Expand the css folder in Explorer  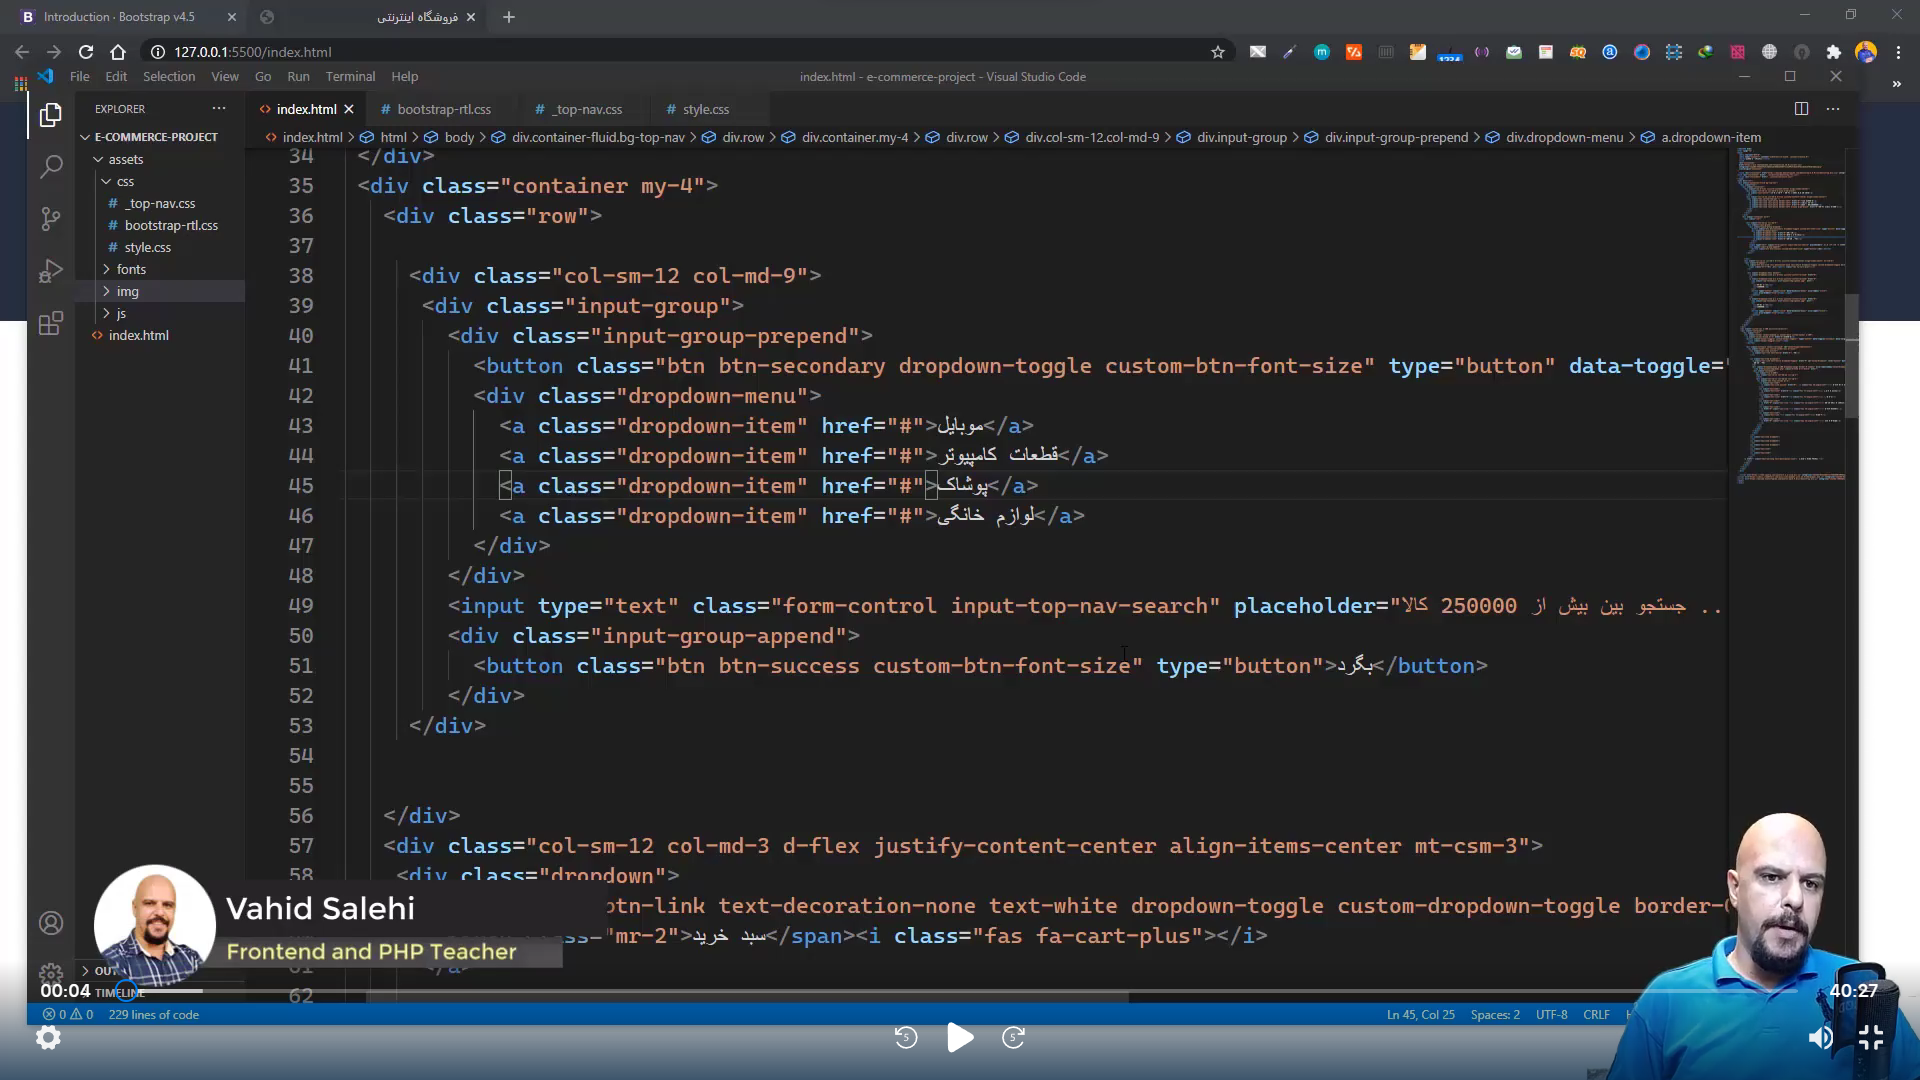[x=125, y=181]
